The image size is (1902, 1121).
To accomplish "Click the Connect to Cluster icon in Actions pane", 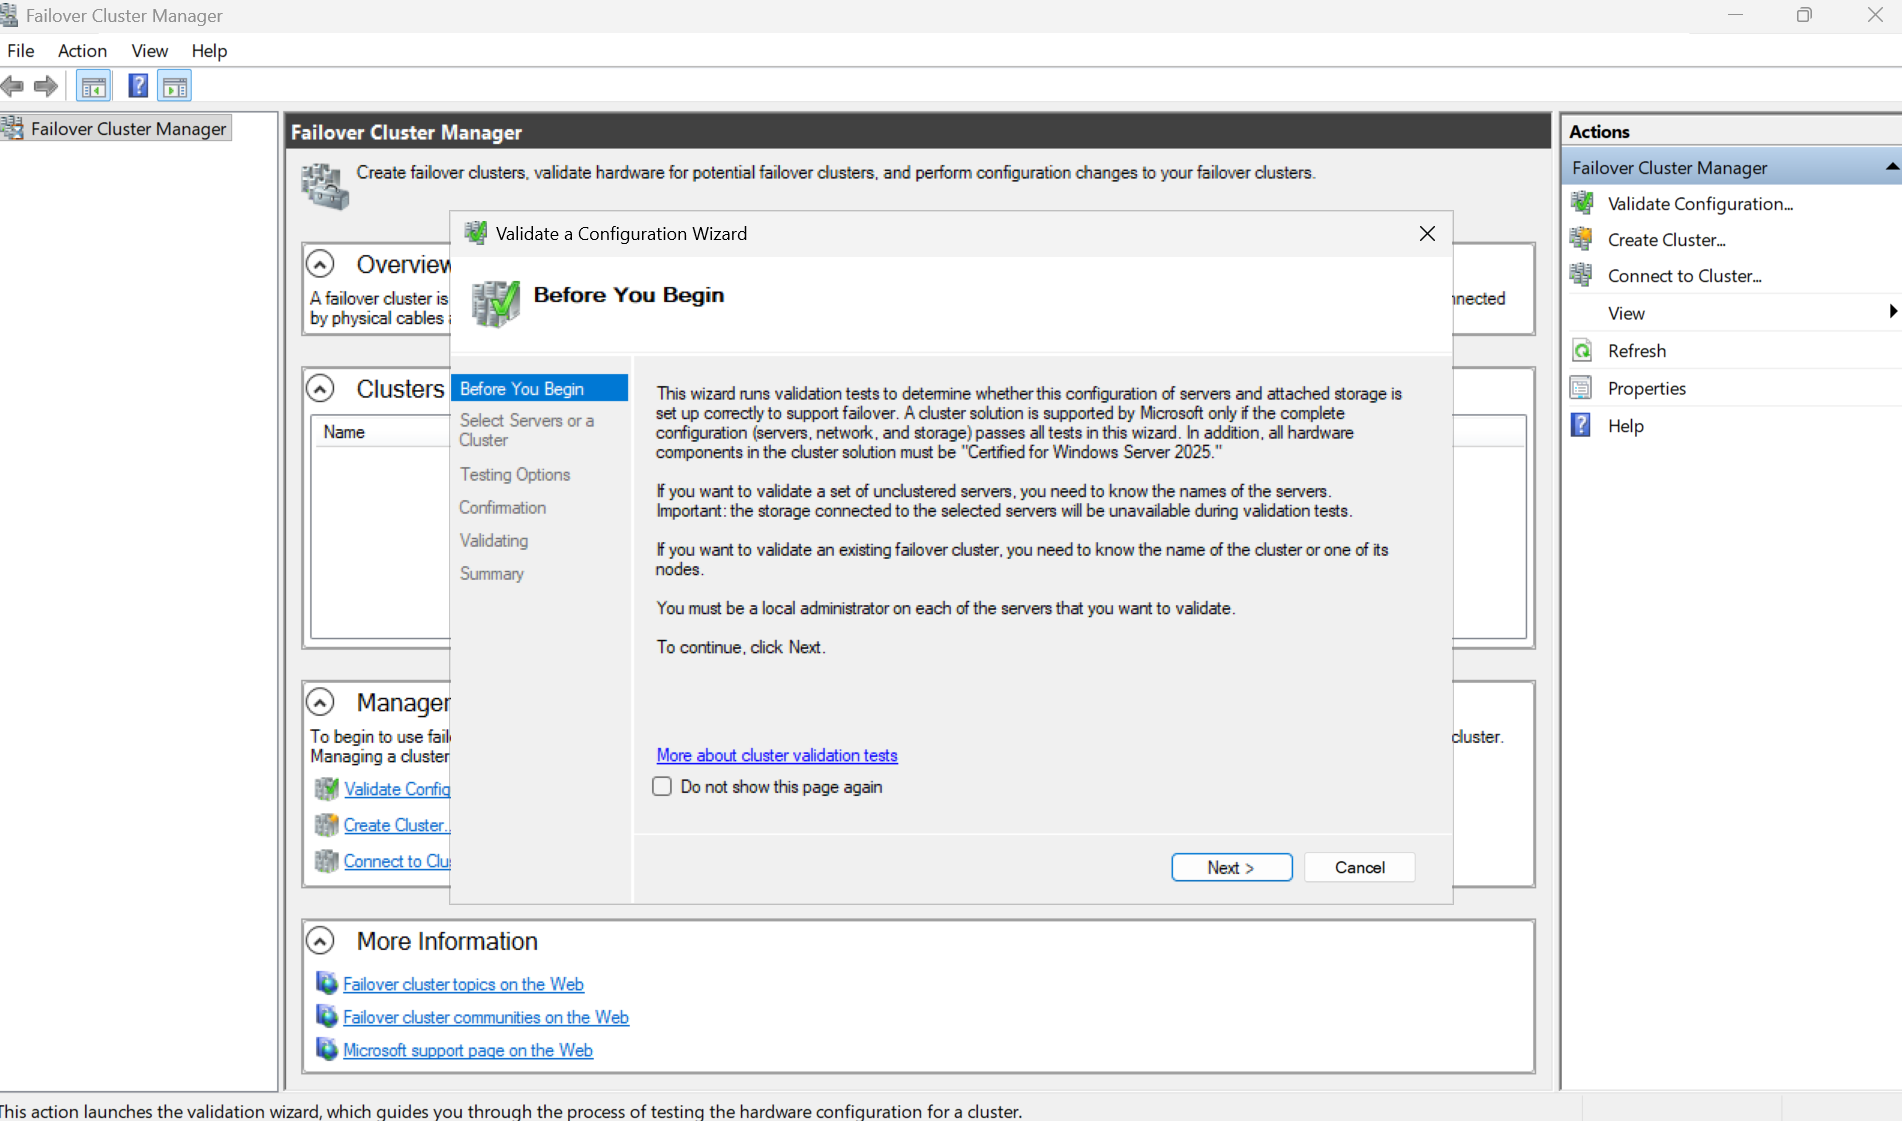I will 1582,275.
